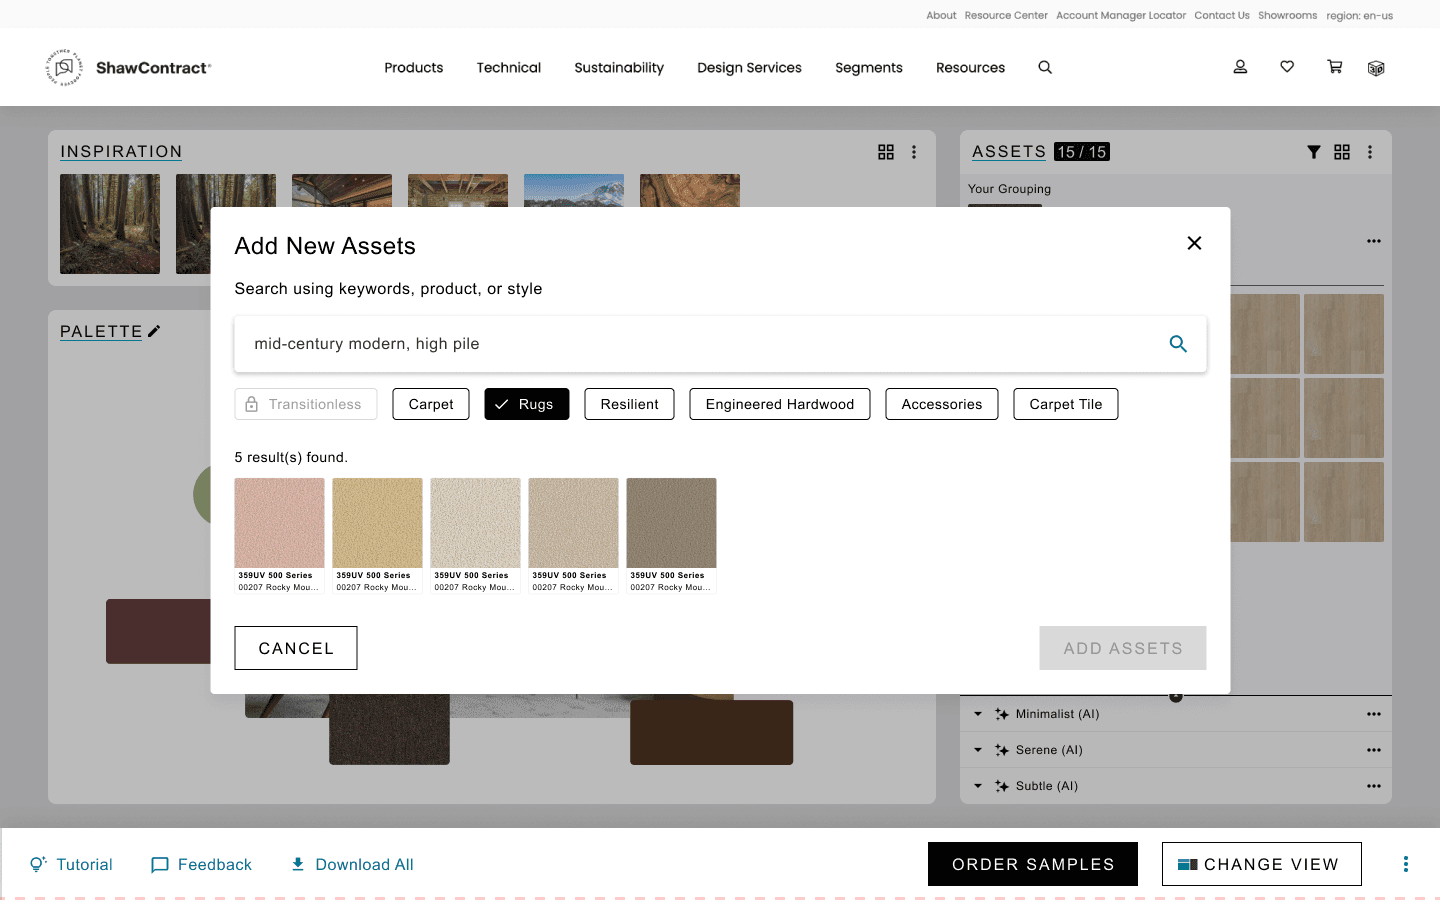Click the Assets panel heading

[x=1009, y=152]
